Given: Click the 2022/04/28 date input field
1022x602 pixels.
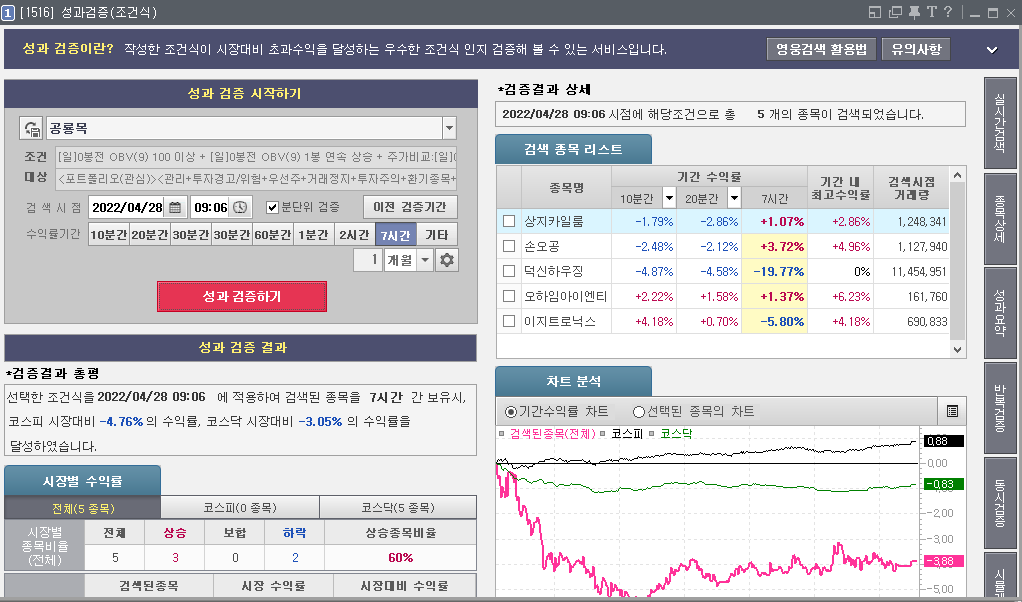Looking at the screenshot, I should [128, 207].
